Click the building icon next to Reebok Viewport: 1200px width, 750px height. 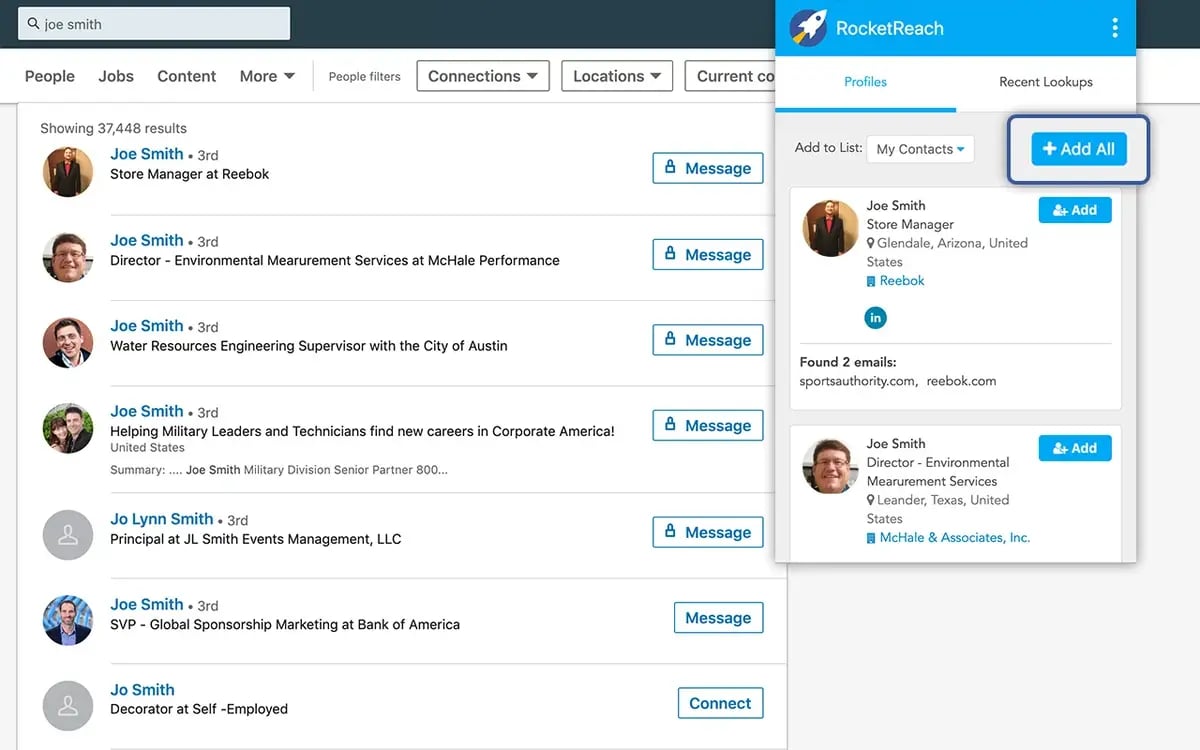point(870,281)
